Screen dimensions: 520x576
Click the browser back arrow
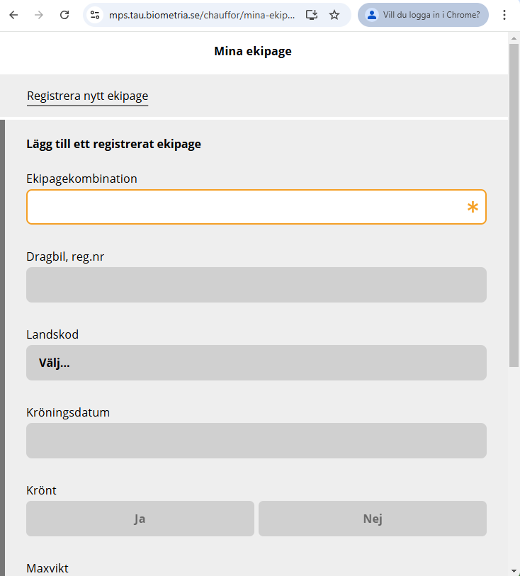coord(14,15)
